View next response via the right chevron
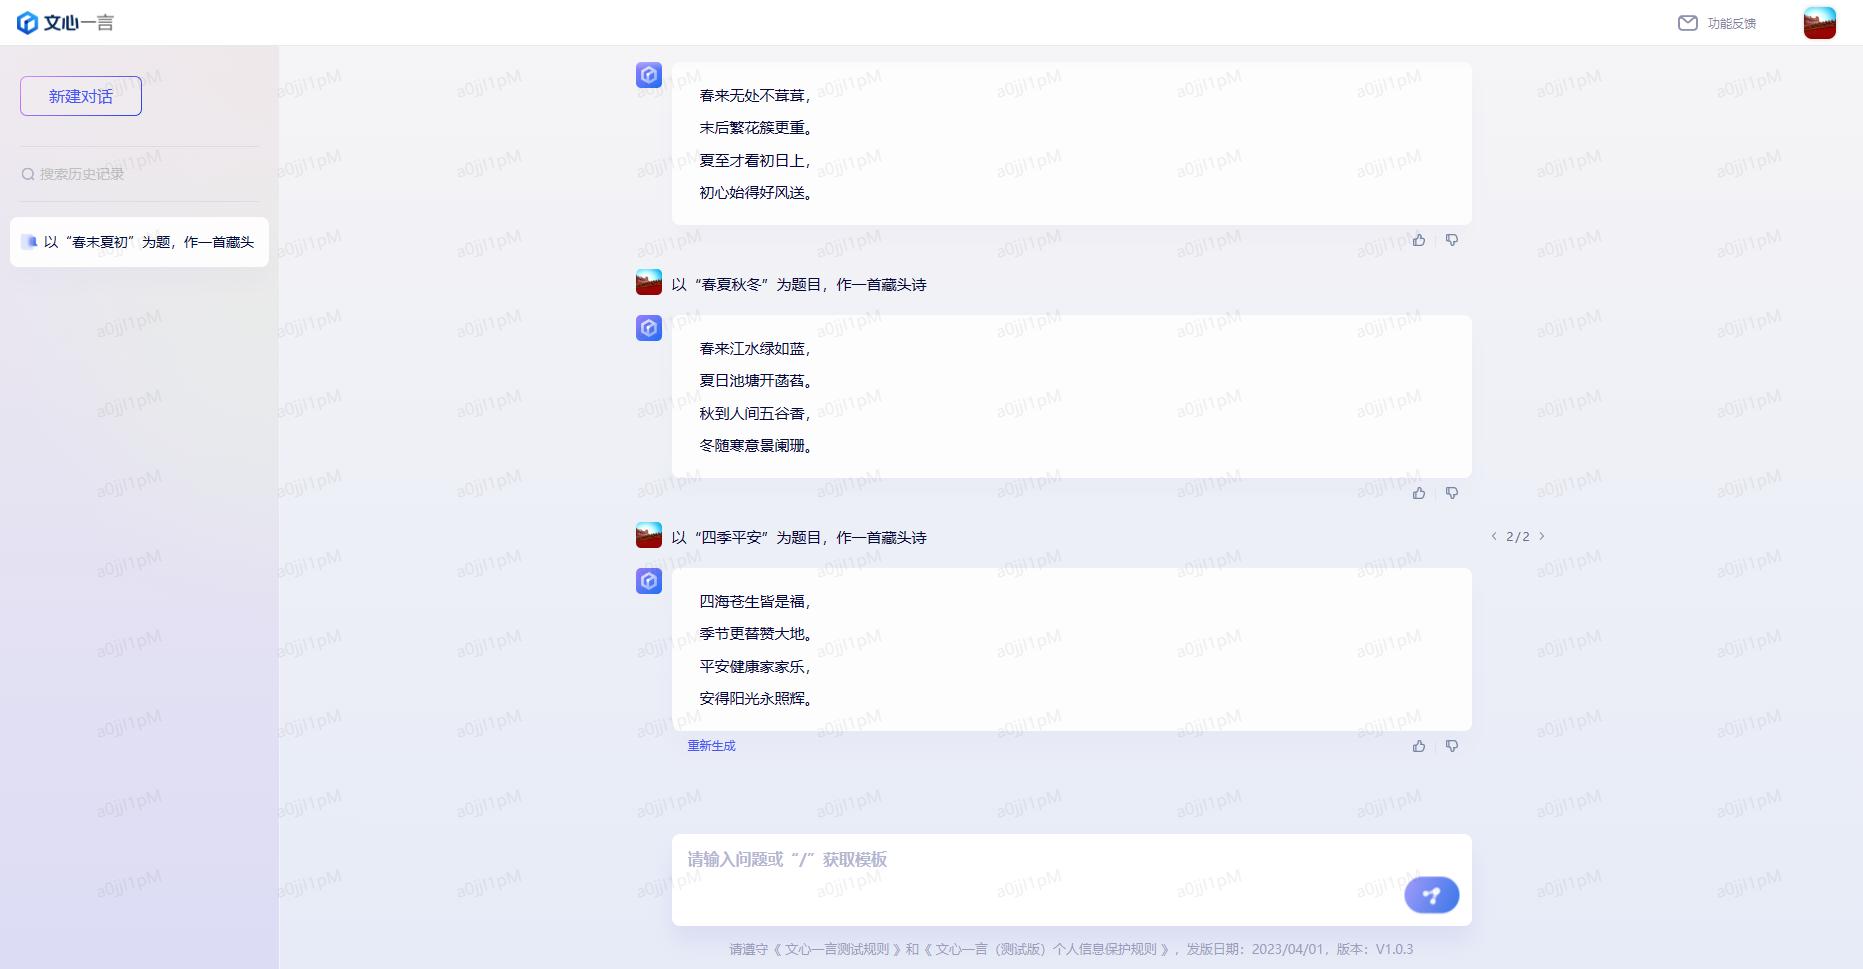Image resolution: width=1863 pixels, height=969 pixels. point(1543,536)
